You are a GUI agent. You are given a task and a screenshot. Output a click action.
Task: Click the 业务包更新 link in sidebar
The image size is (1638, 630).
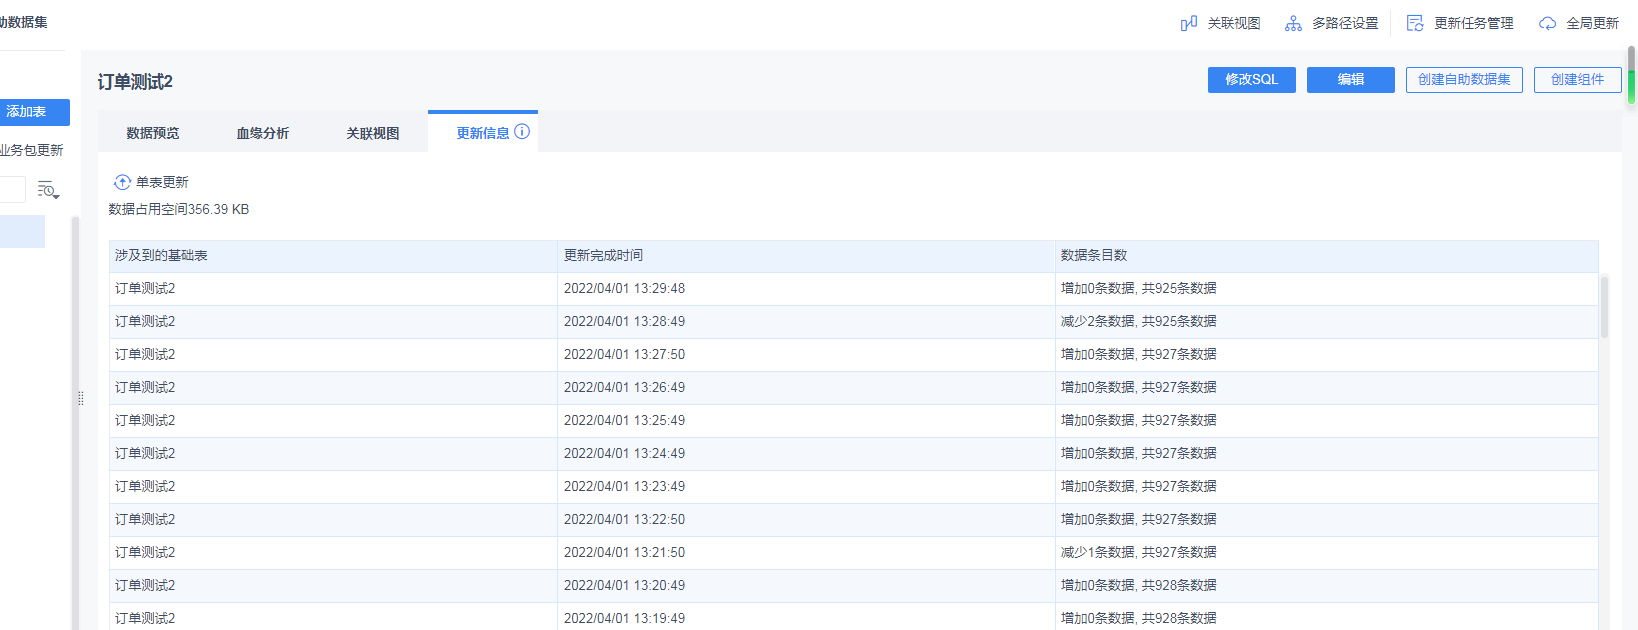(x=32, y=150)
